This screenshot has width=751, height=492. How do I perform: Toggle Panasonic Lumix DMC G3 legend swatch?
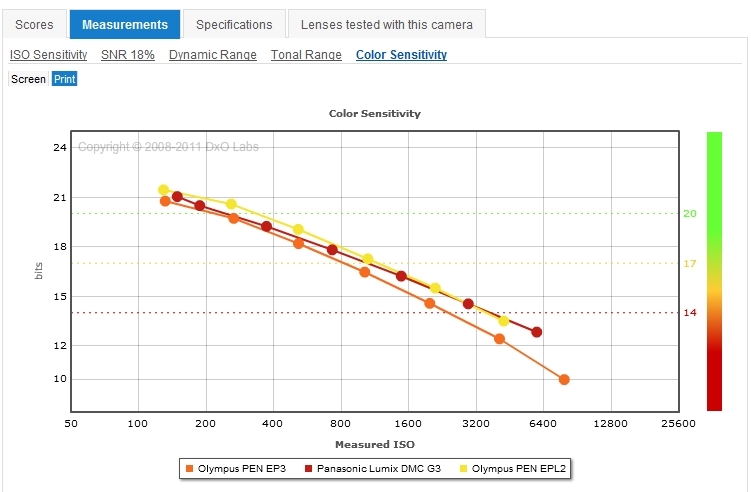pyautogui.click(x=309, y=468)
